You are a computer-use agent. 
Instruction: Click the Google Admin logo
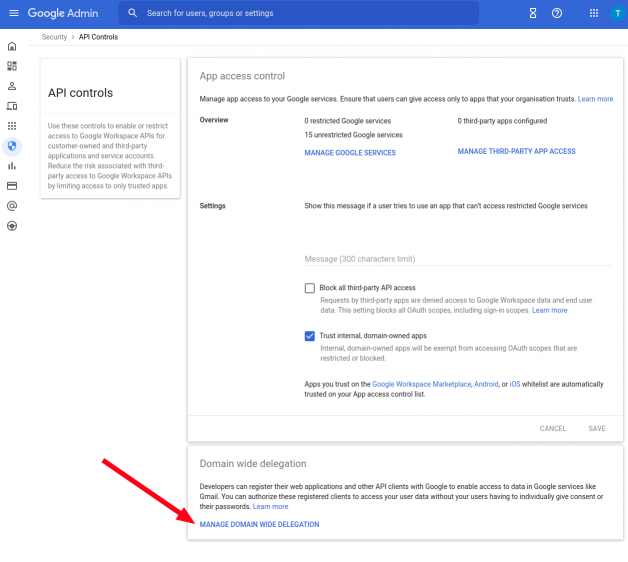pos(63,13)
